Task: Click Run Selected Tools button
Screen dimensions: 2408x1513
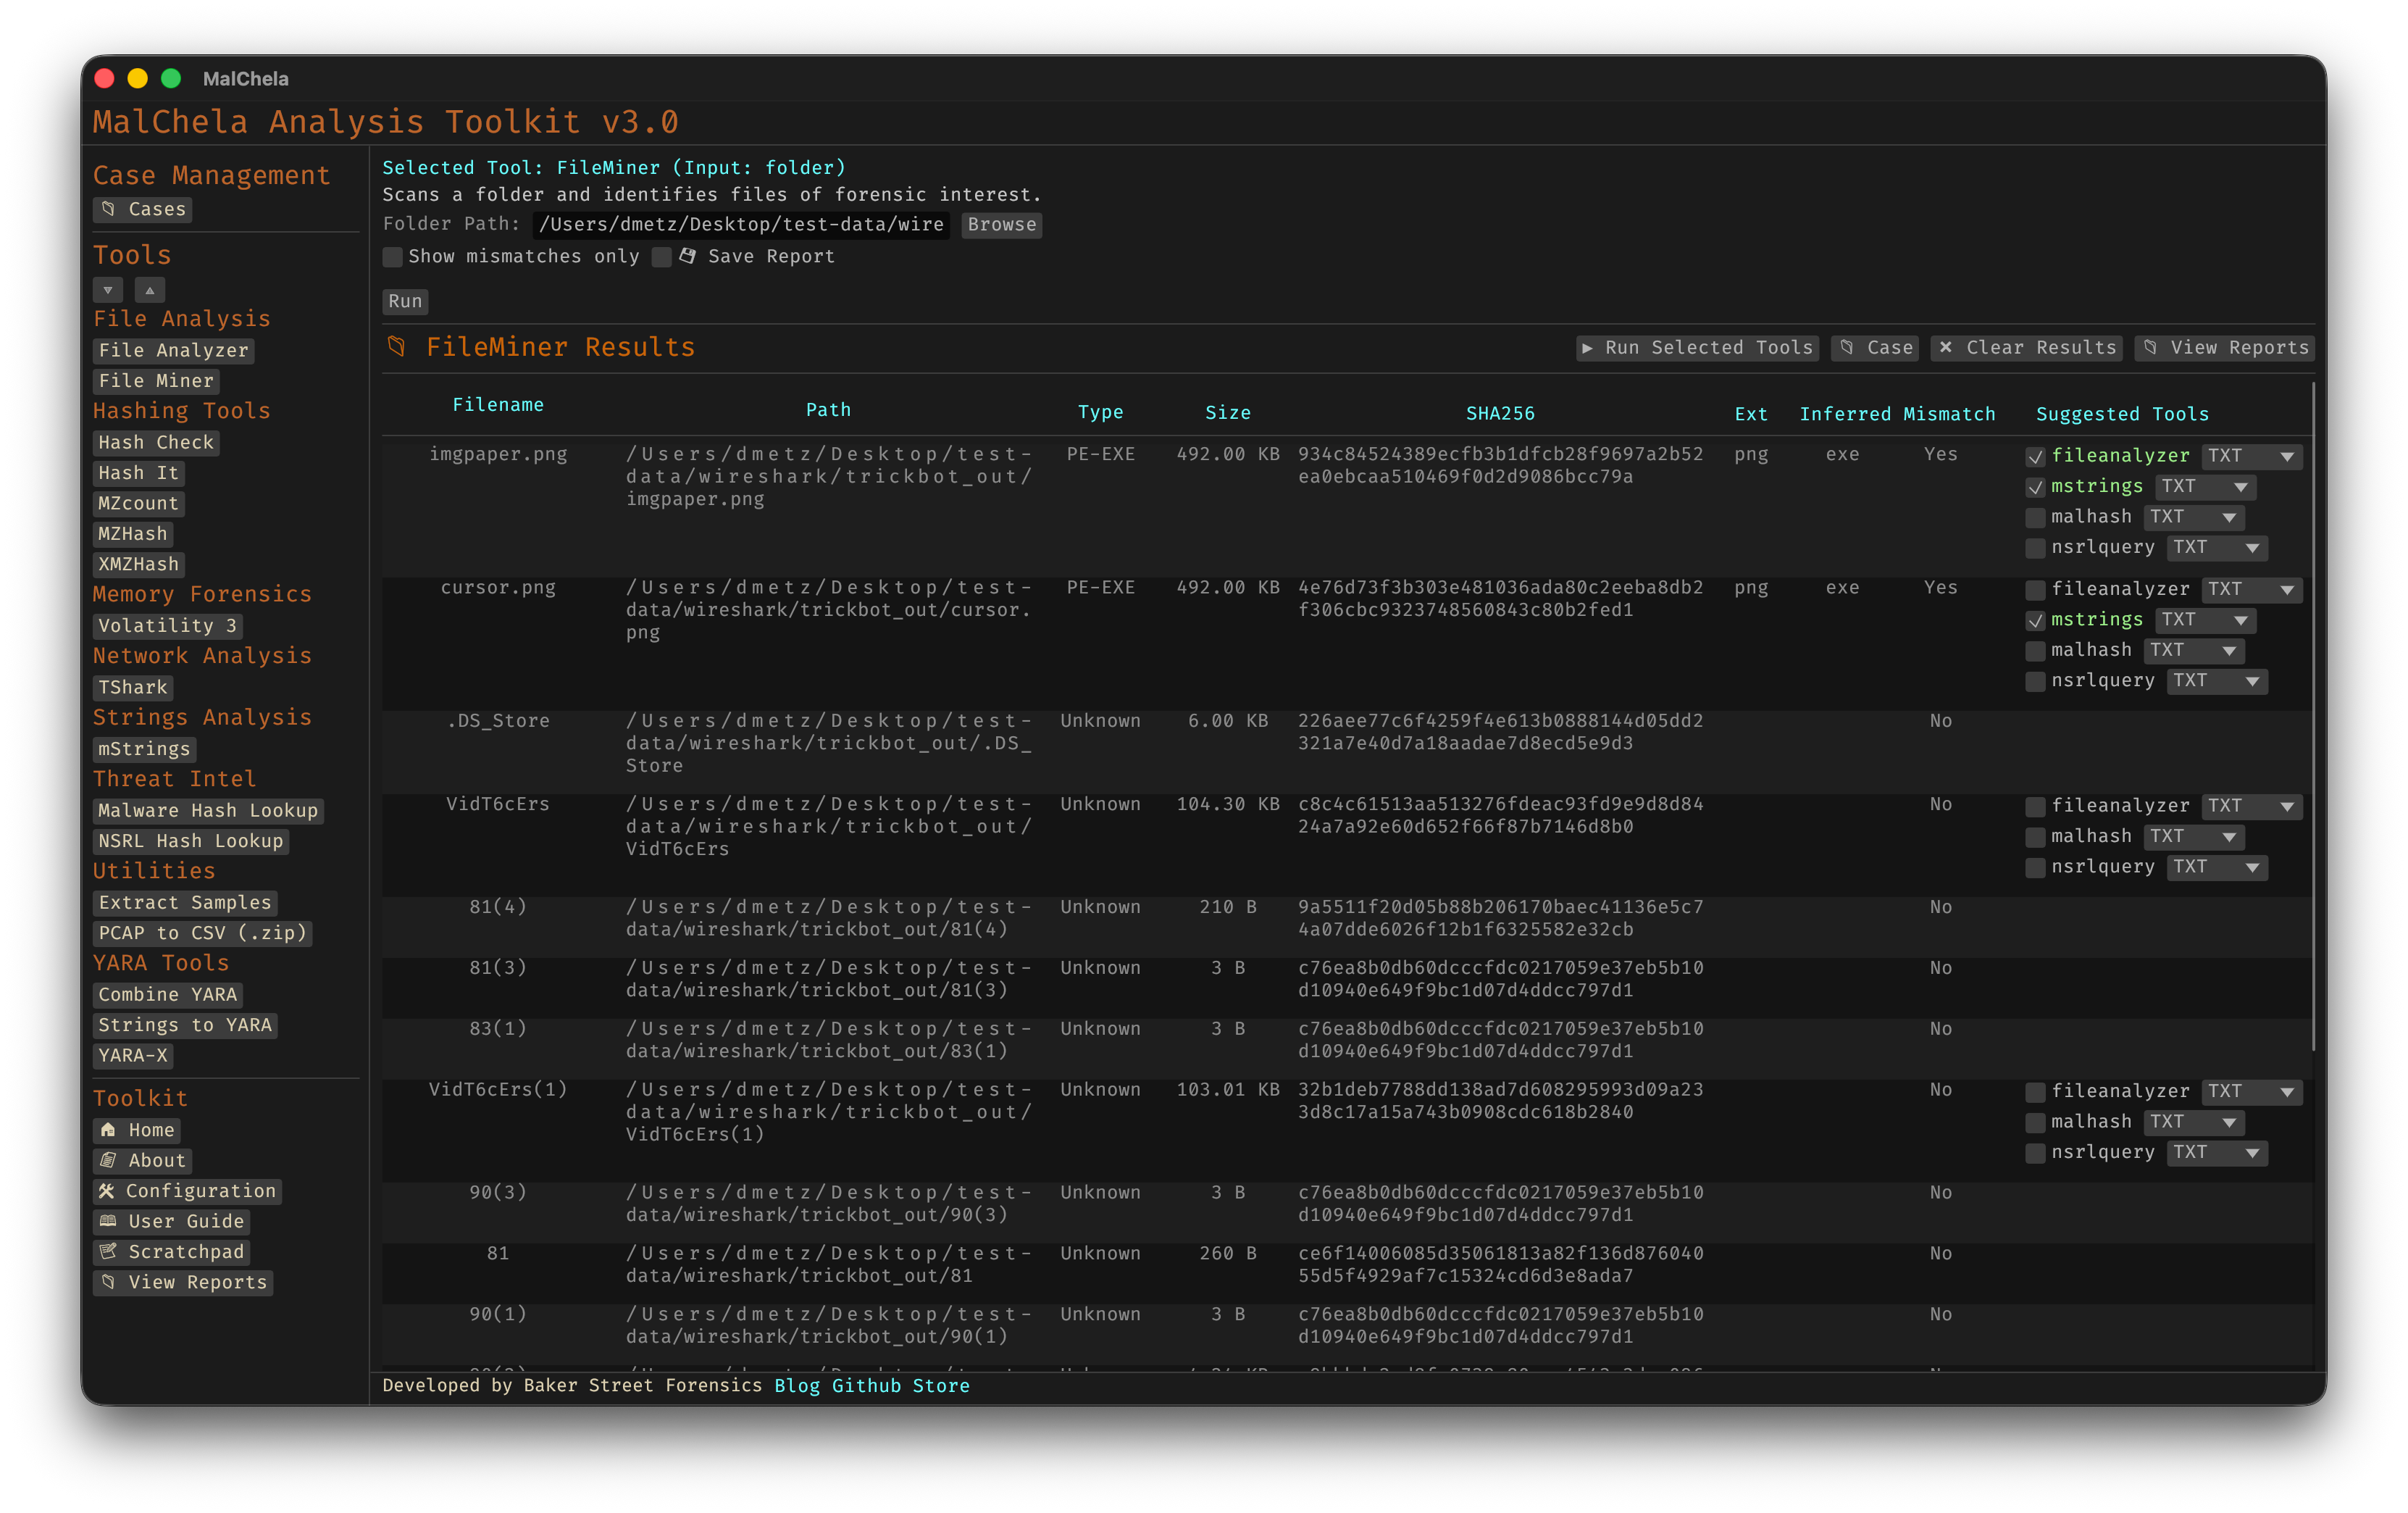Action: click(1697, 347)
